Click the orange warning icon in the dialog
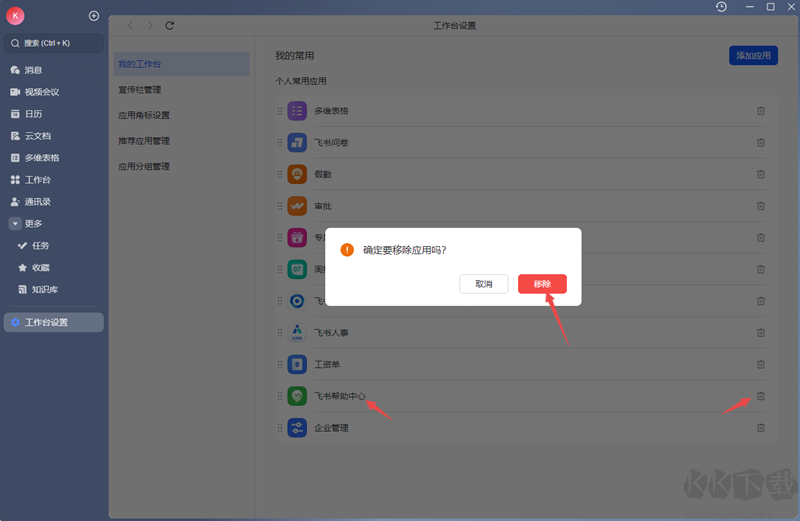 [x=347, y=250]
